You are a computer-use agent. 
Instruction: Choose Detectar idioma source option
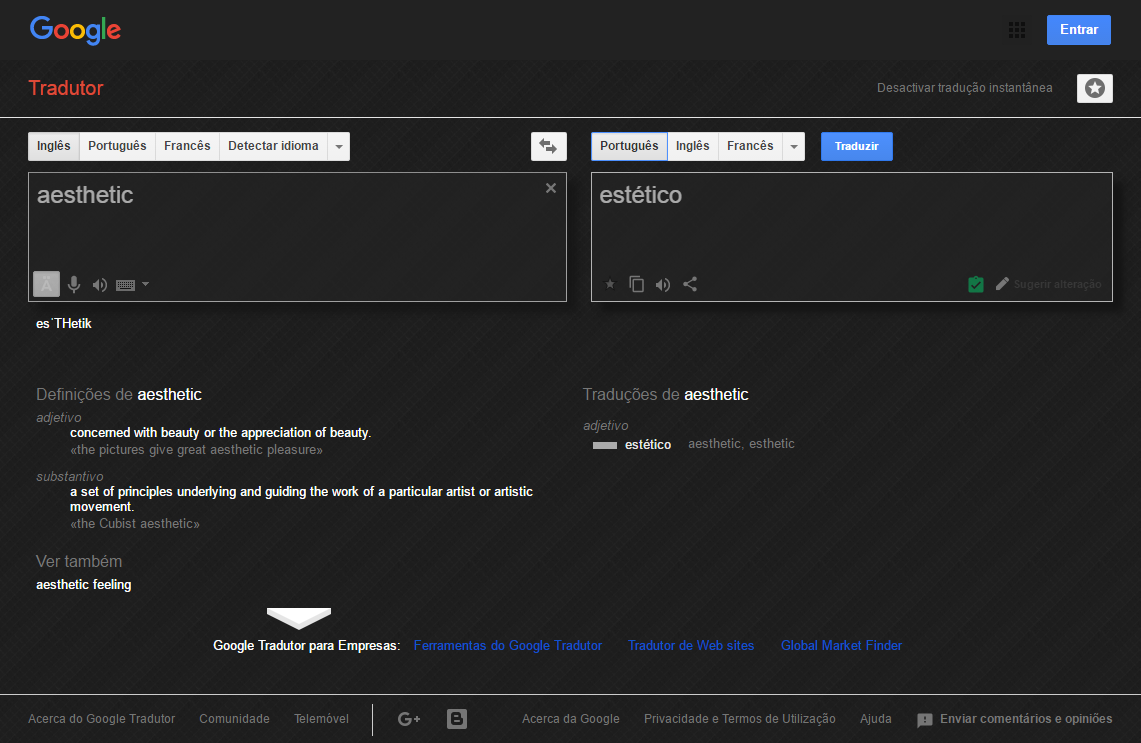tap(273, 146)
